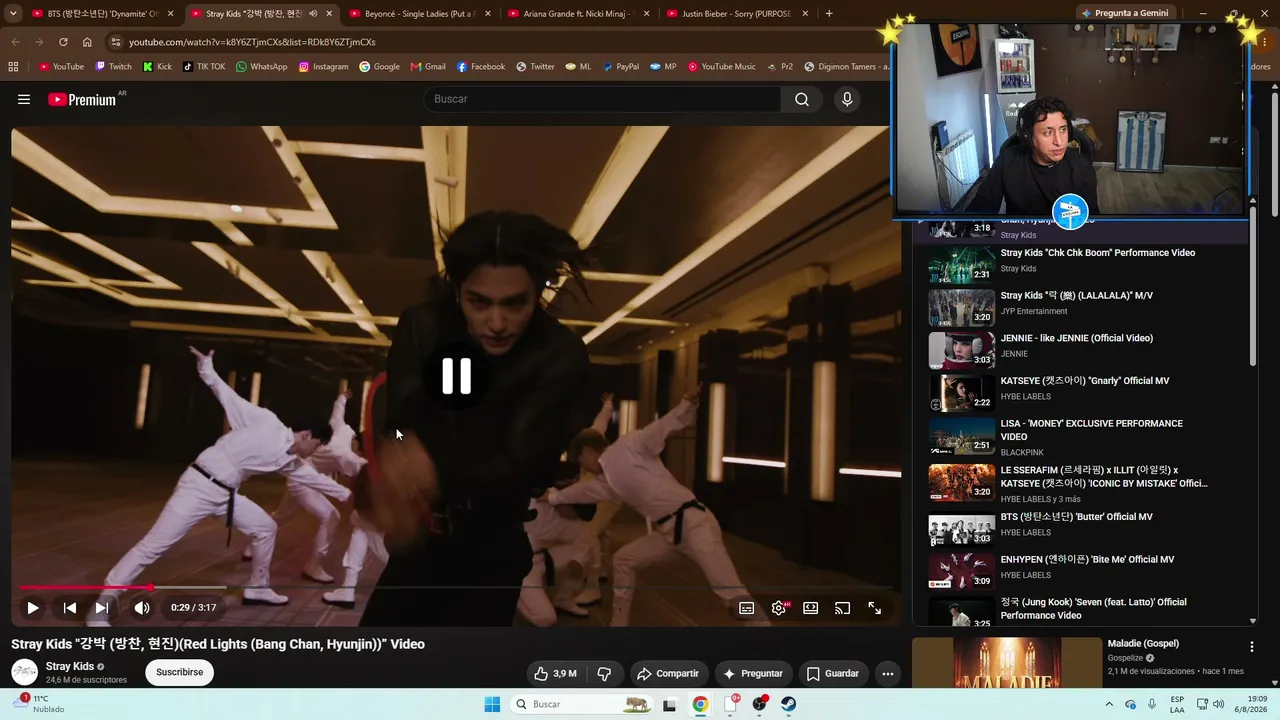Open the Instagram bookmark
The height and width of the screenshot is (720, 1280).
click(x=323, y=67)
